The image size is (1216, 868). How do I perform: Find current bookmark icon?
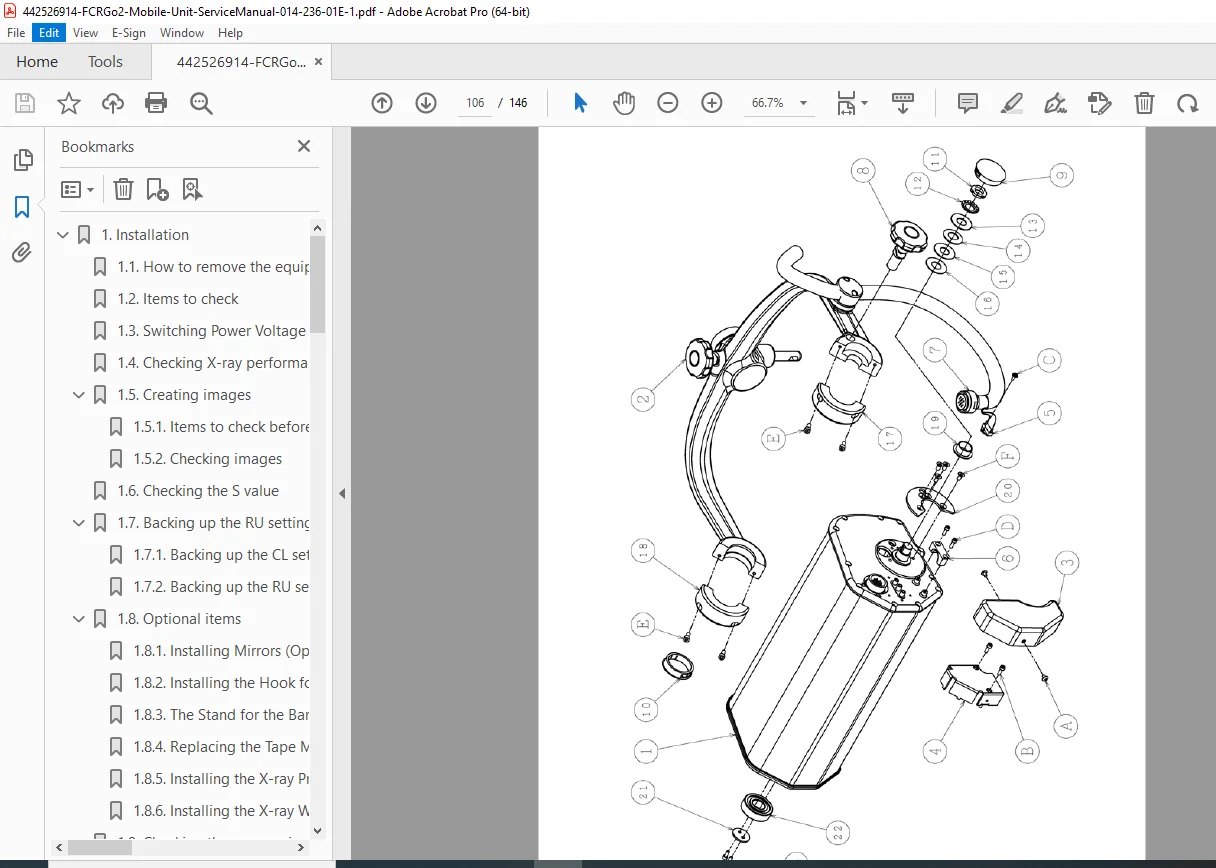[x=192, y=189]
